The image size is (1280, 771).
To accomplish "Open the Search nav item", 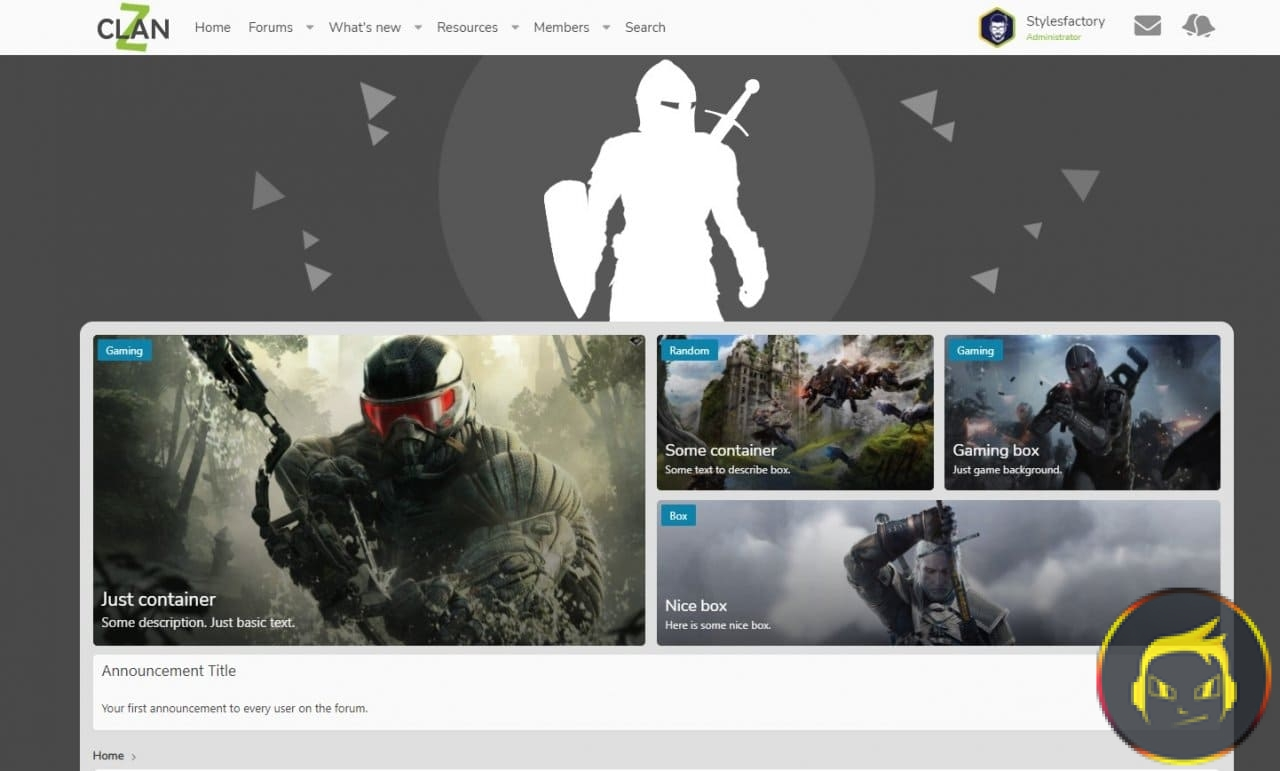I will point(645,27).
